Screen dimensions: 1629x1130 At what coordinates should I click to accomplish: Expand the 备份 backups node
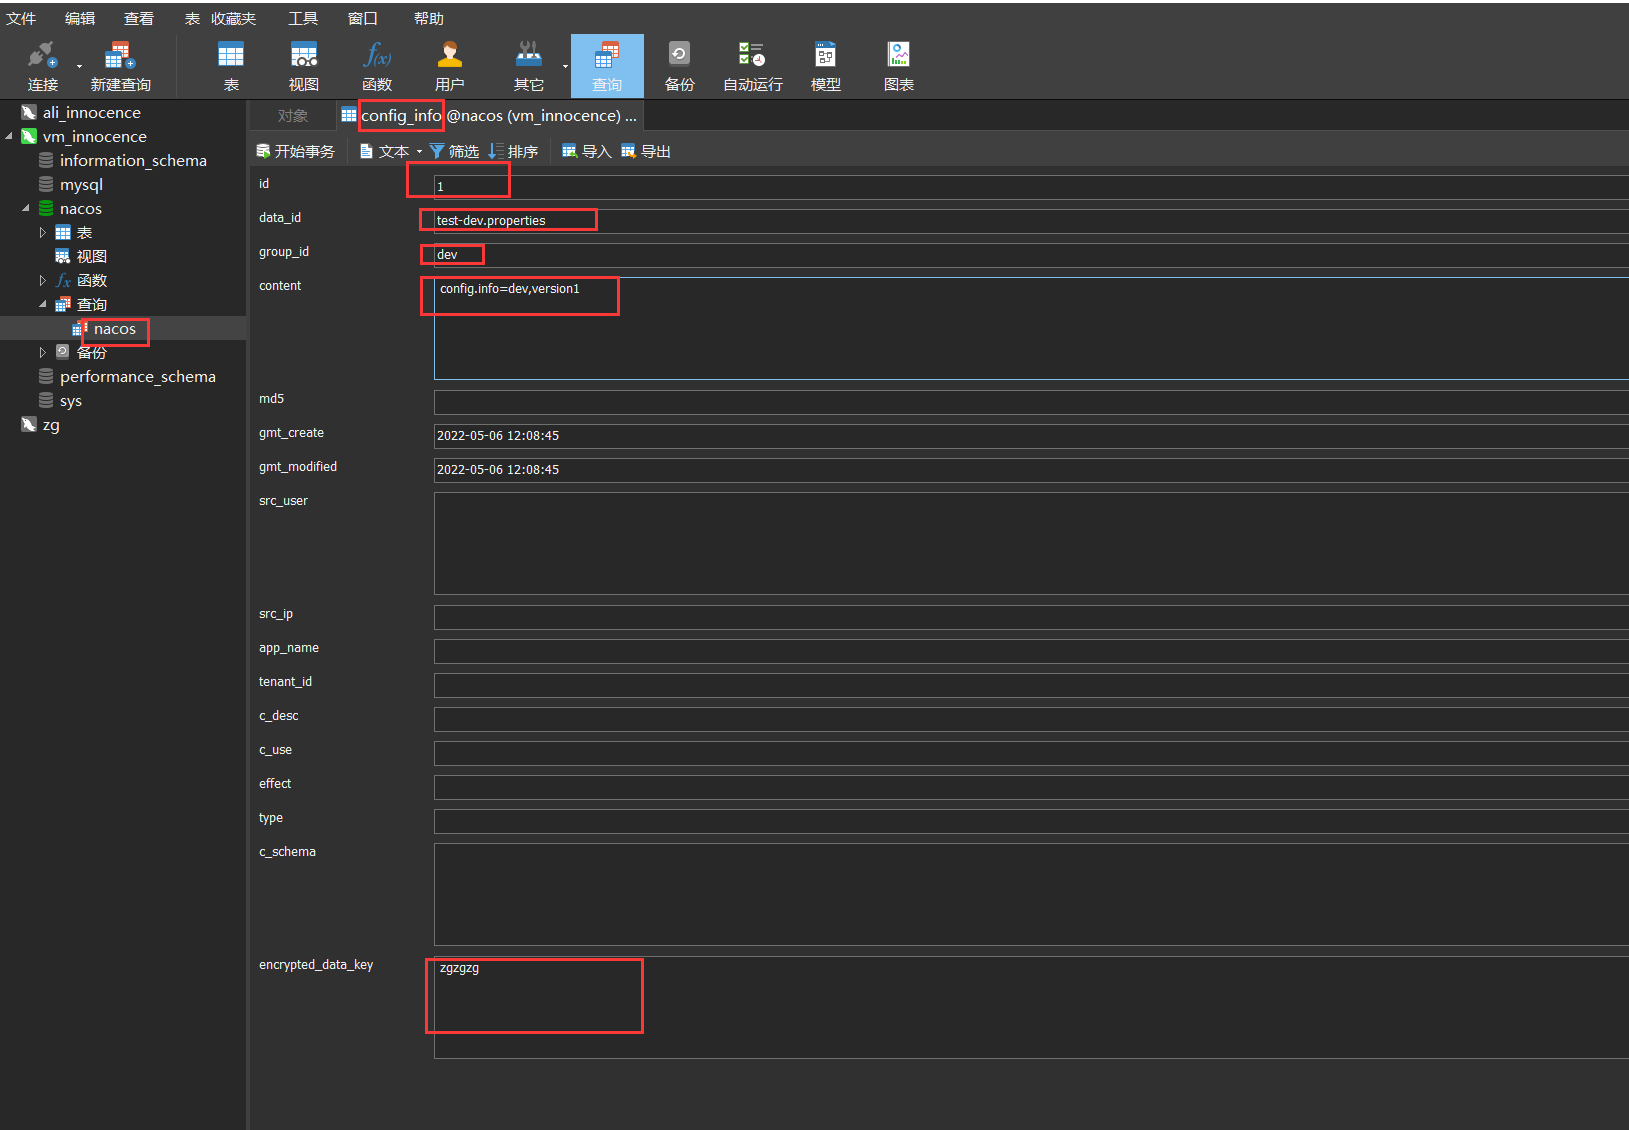(43, 352)
